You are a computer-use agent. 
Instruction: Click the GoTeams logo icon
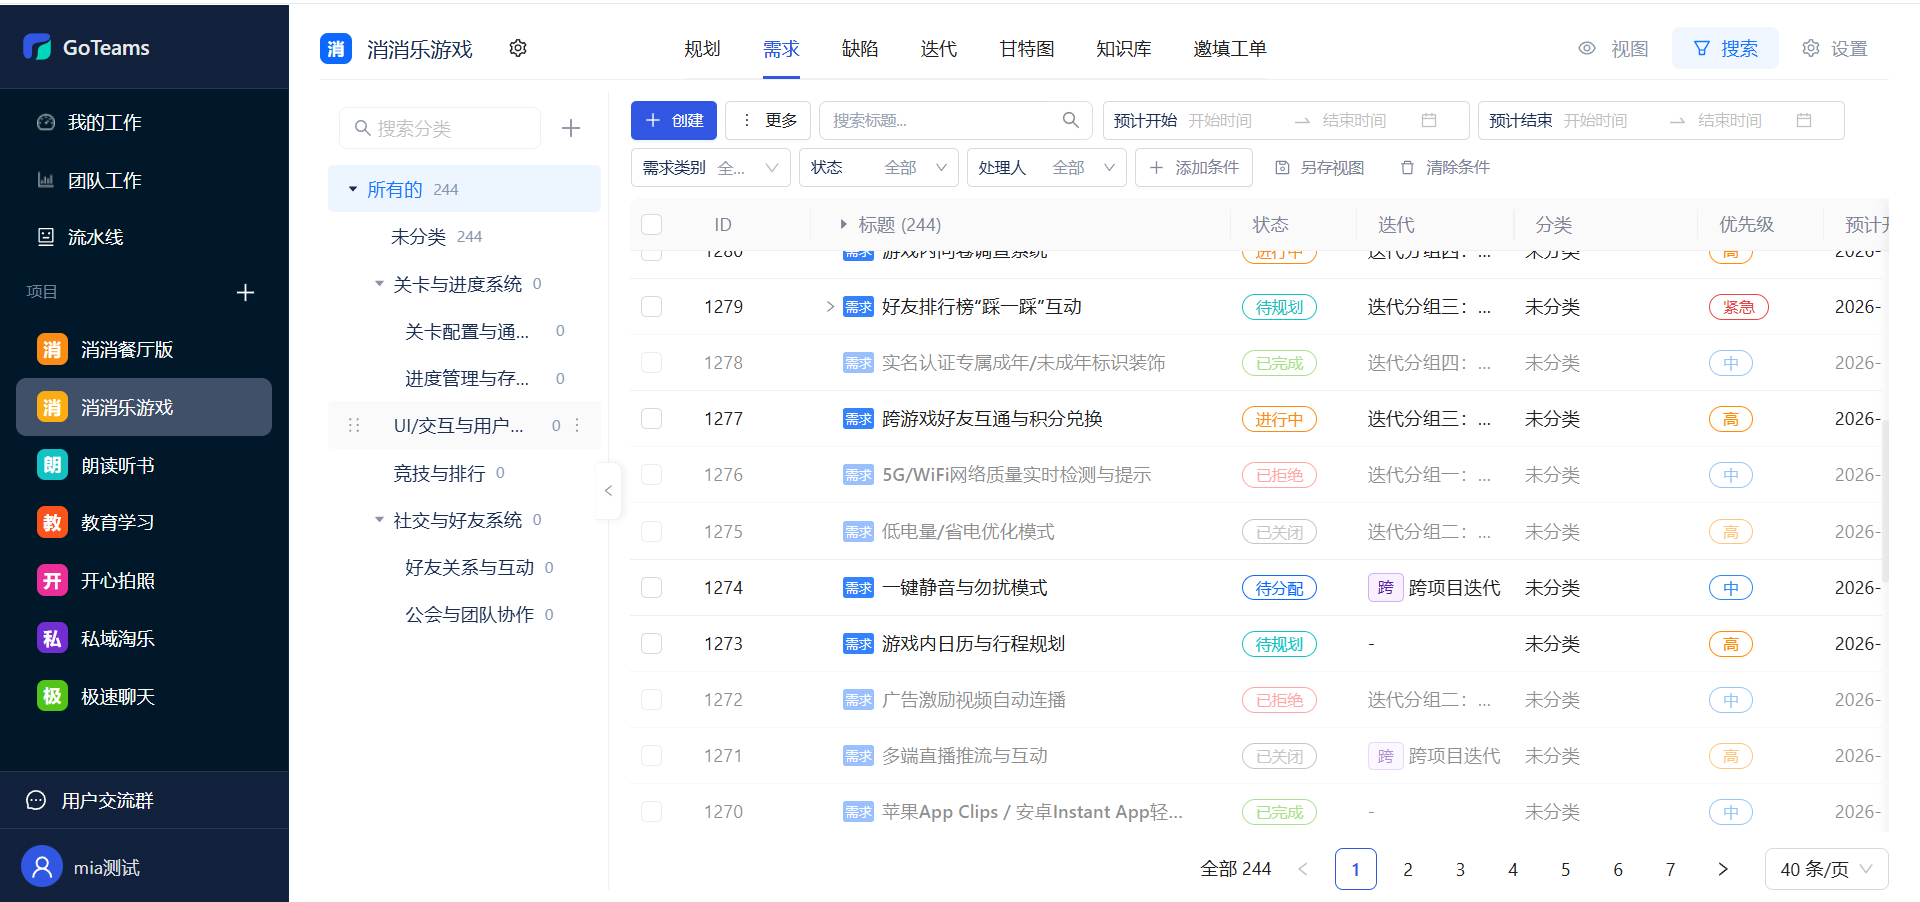[37, 47]
